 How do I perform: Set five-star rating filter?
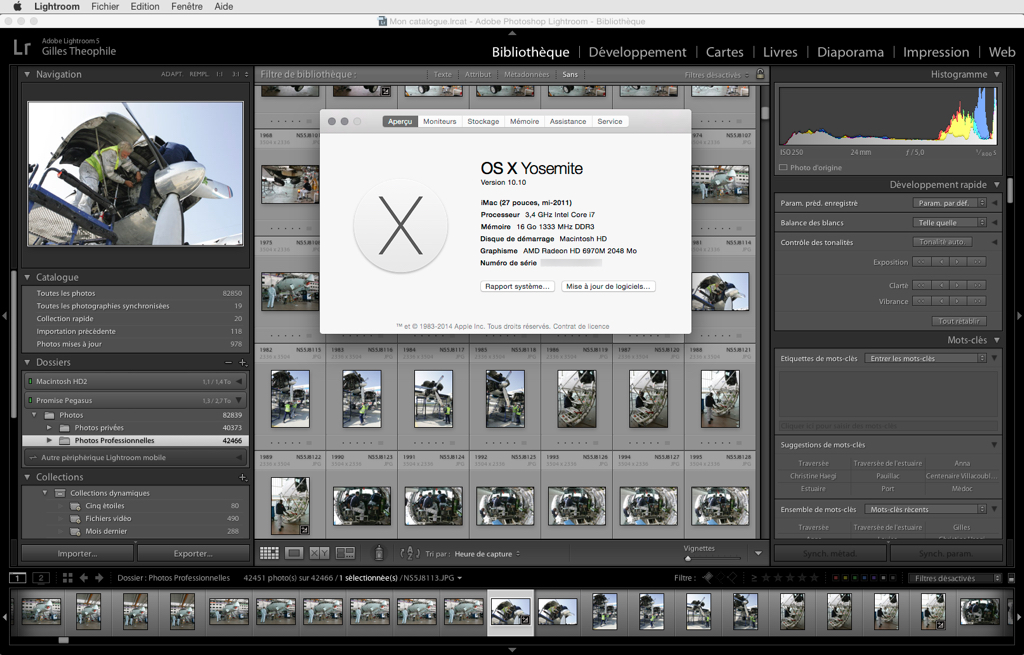(x=814, y=577)
